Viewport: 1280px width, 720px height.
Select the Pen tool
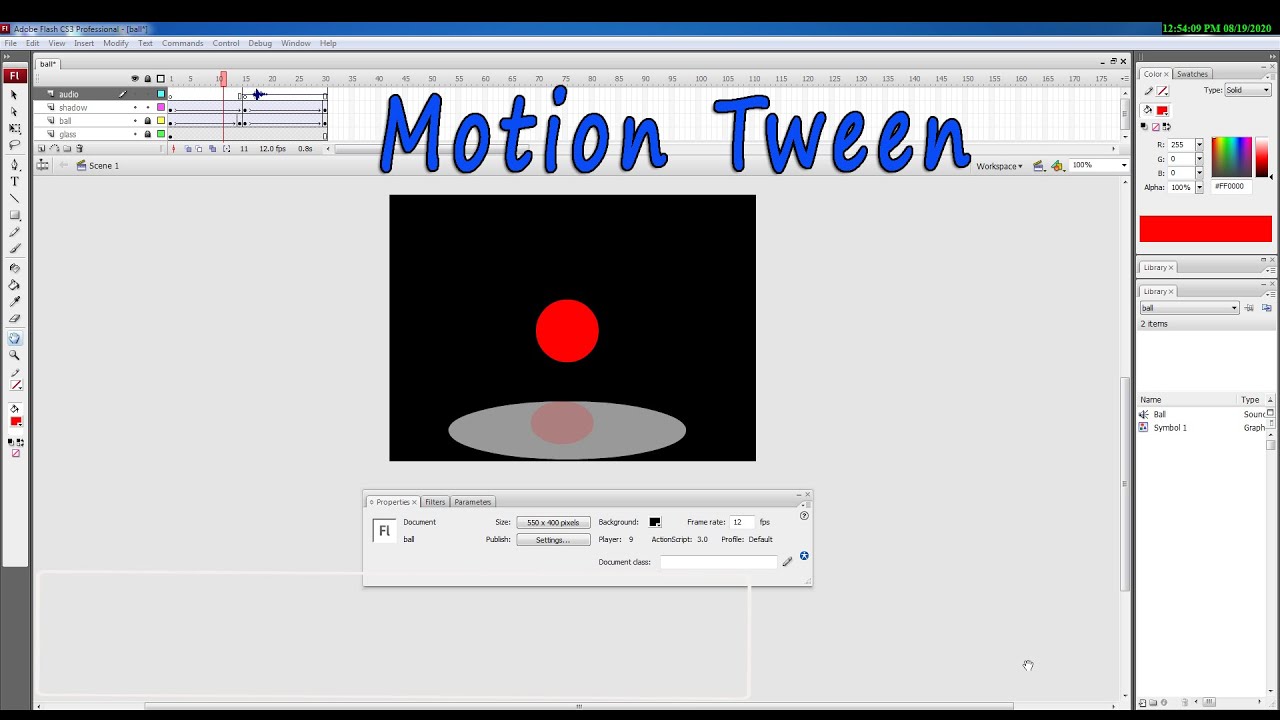14,165
